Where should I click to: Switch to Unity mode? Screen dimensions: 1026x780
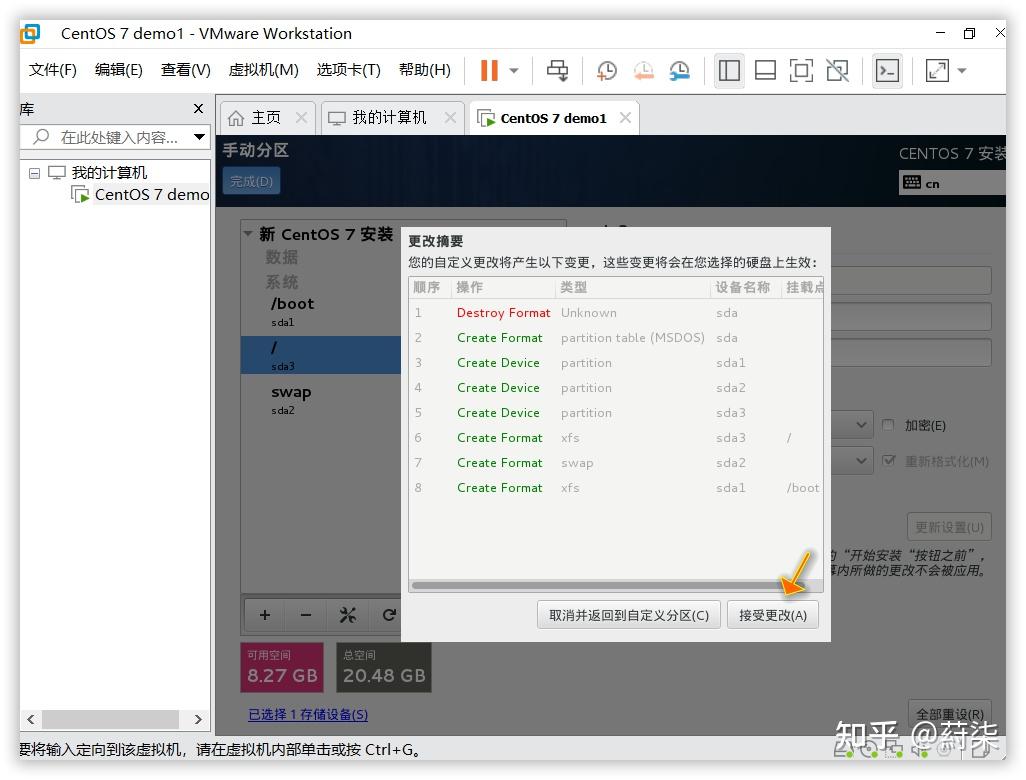pos(837,70)
